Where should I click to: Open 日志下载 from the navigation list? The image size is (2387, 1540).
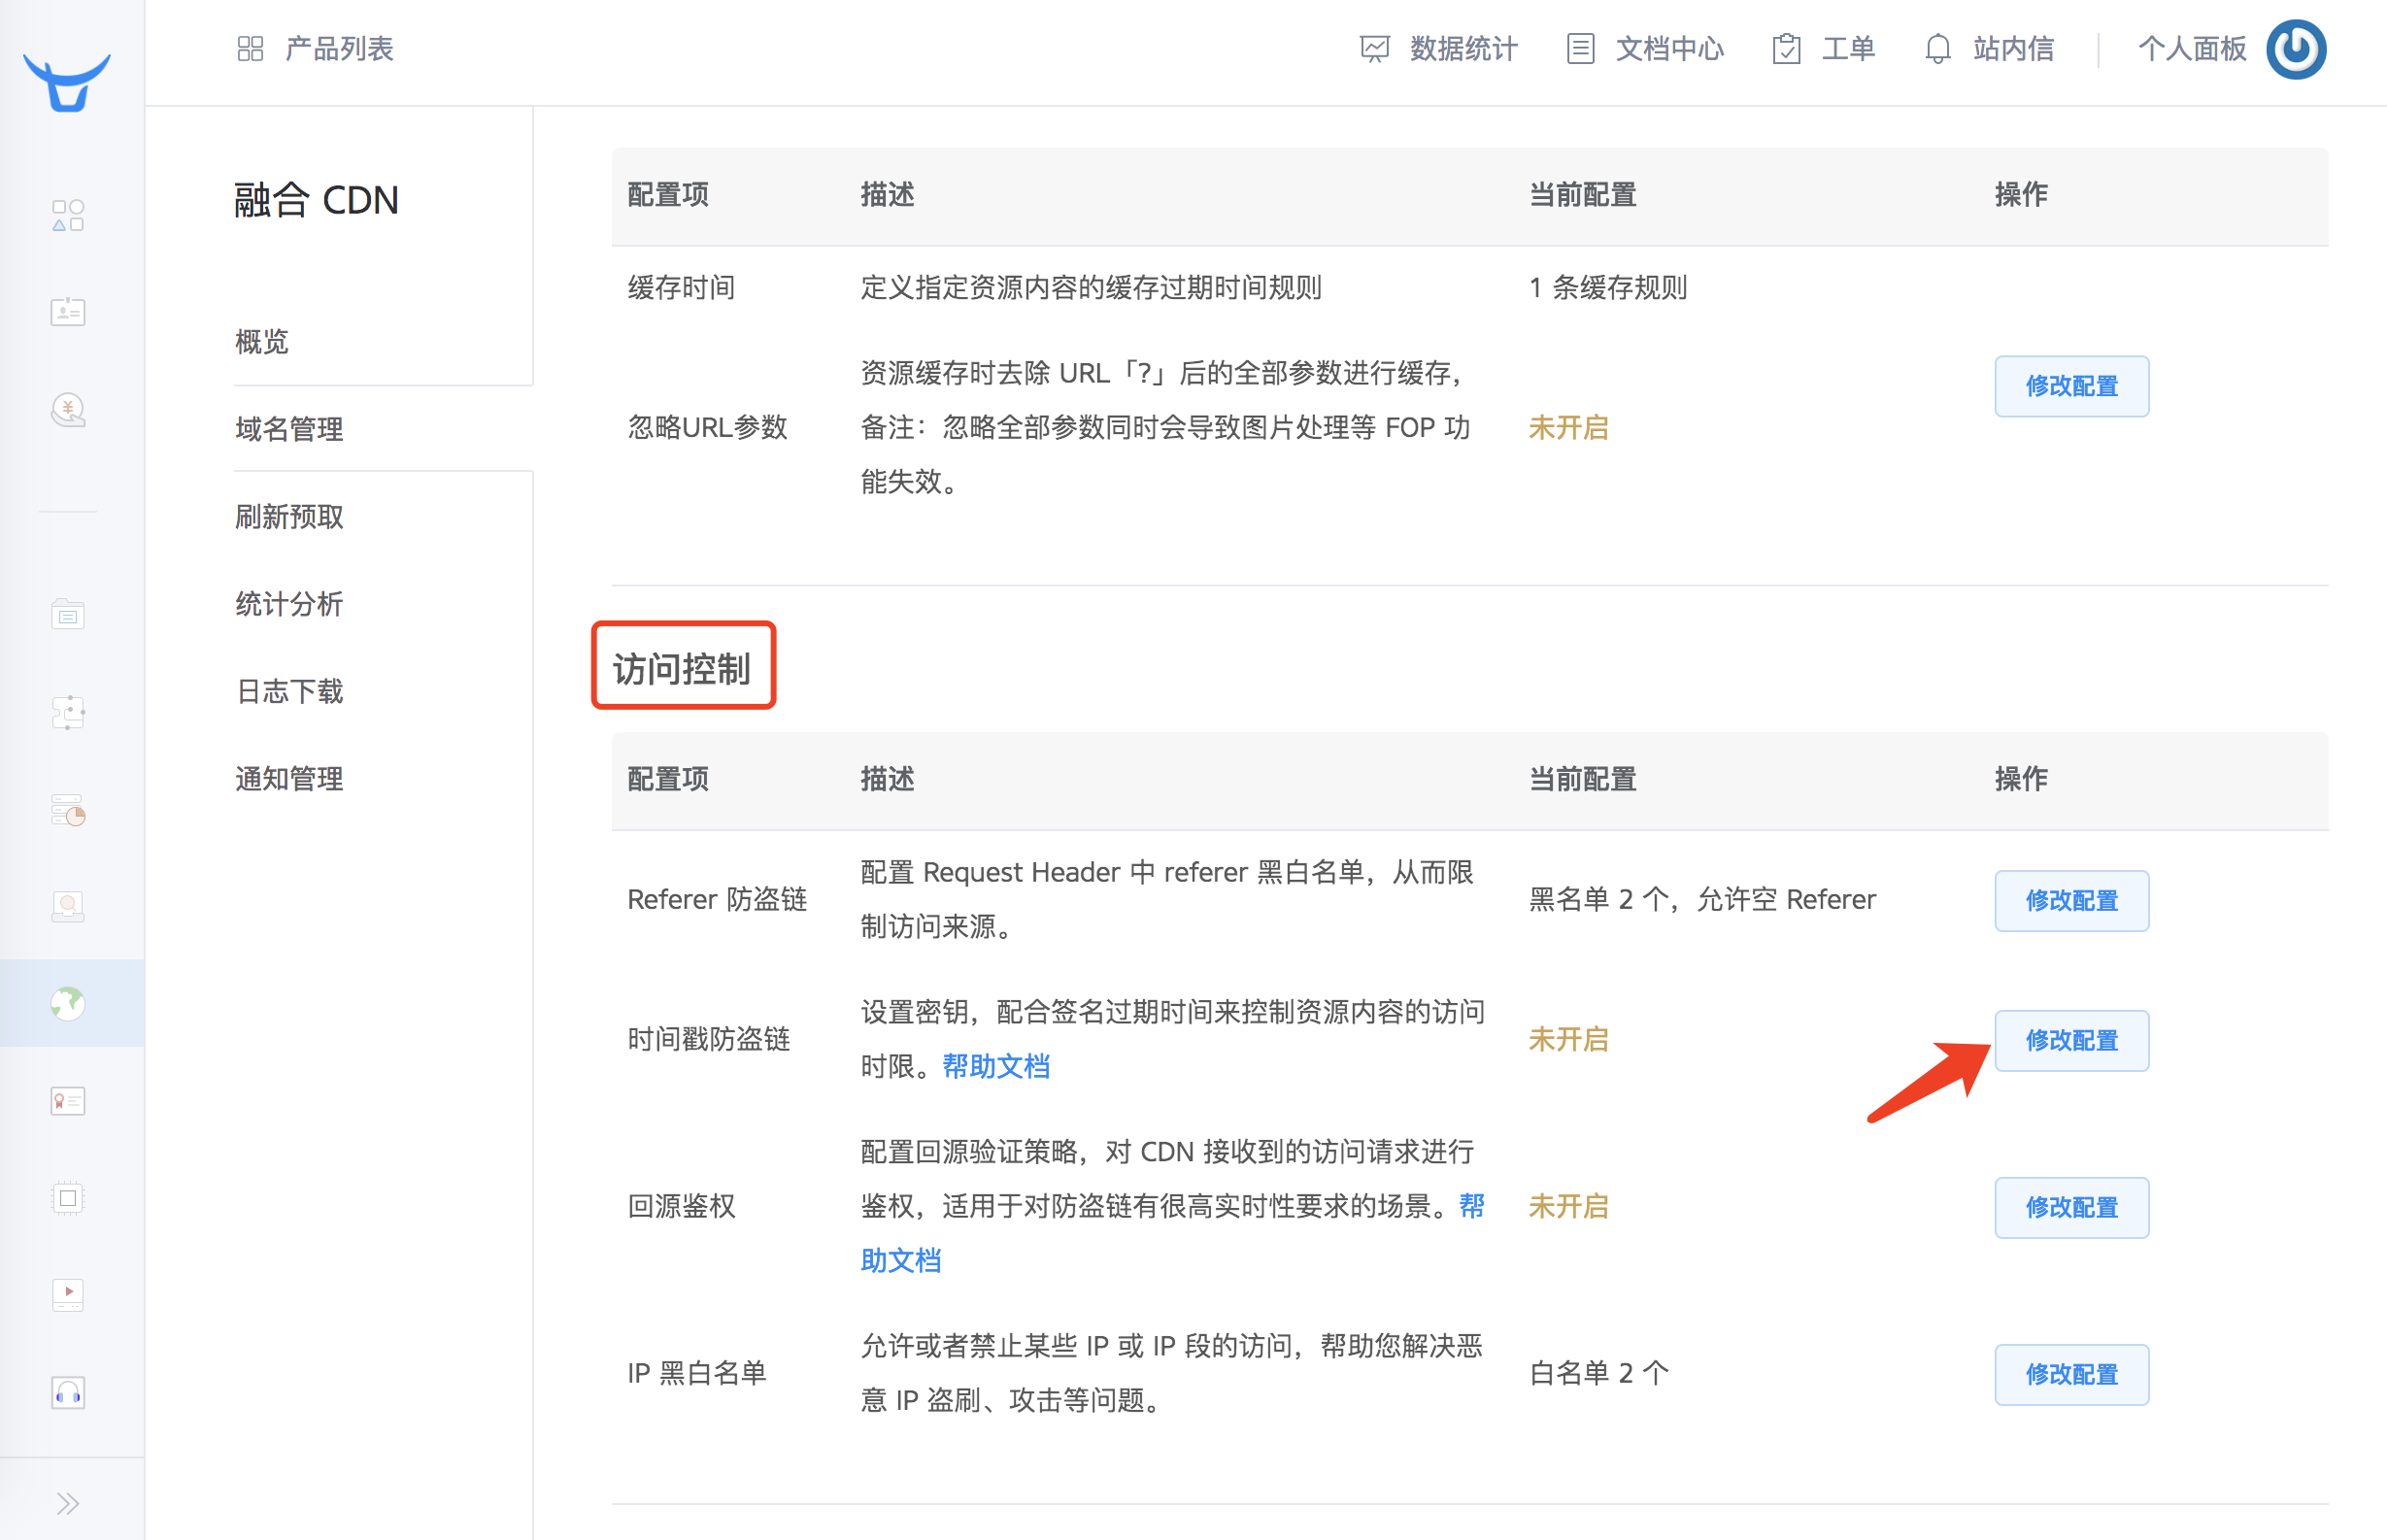290,691
